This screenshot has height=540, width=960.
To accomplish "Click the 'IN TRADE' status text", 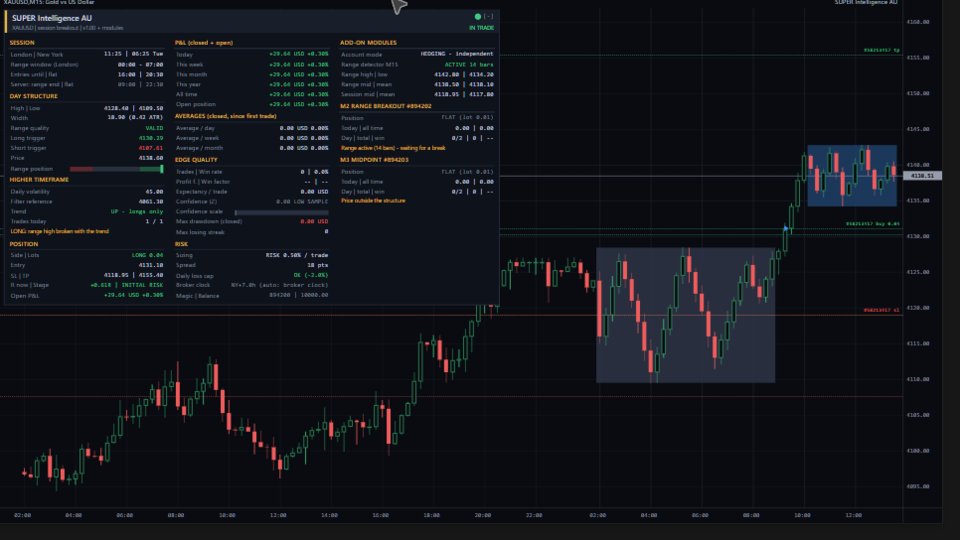I will (x=481, y=28).
